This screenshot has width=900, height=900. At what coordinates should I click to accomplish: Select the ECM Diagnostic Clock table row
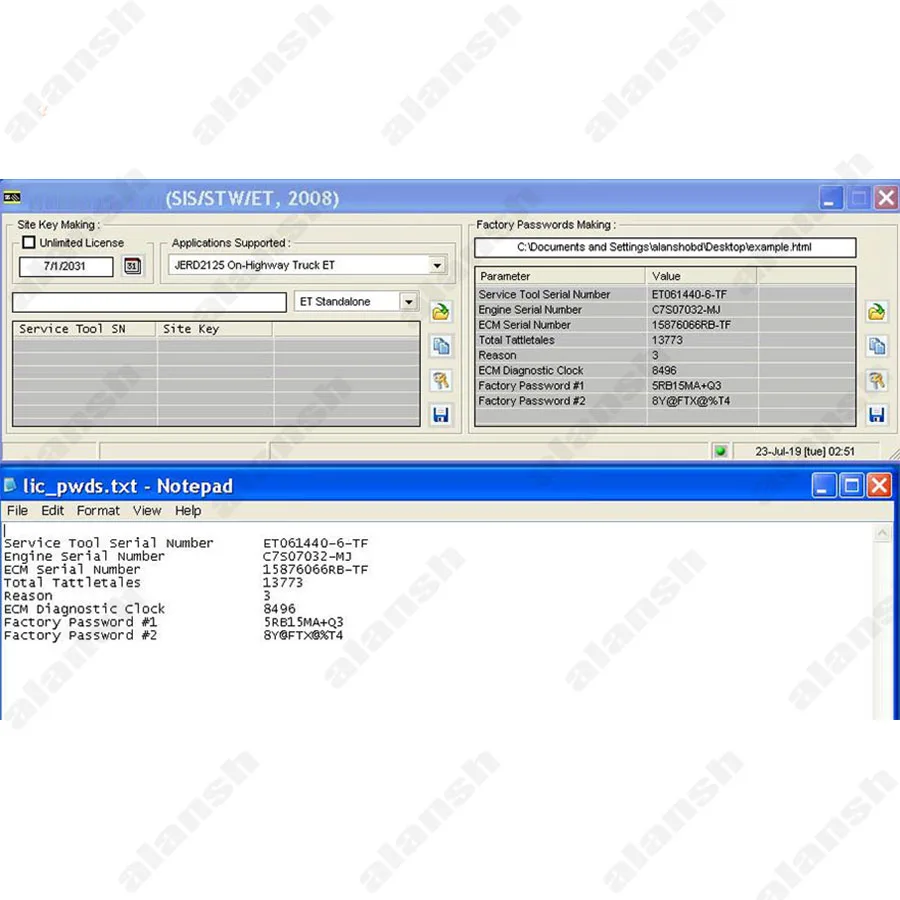(665, 371)
